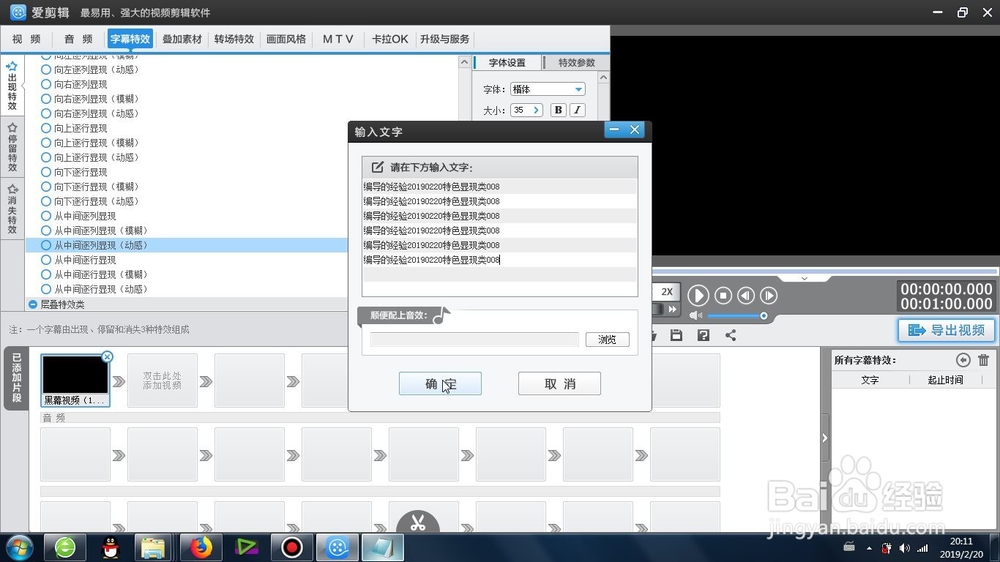Image resolution: width=1000 pixels, height=562 pixels.
Task: Open Firefox from the taskbar
Action: (x=200, y=547)
